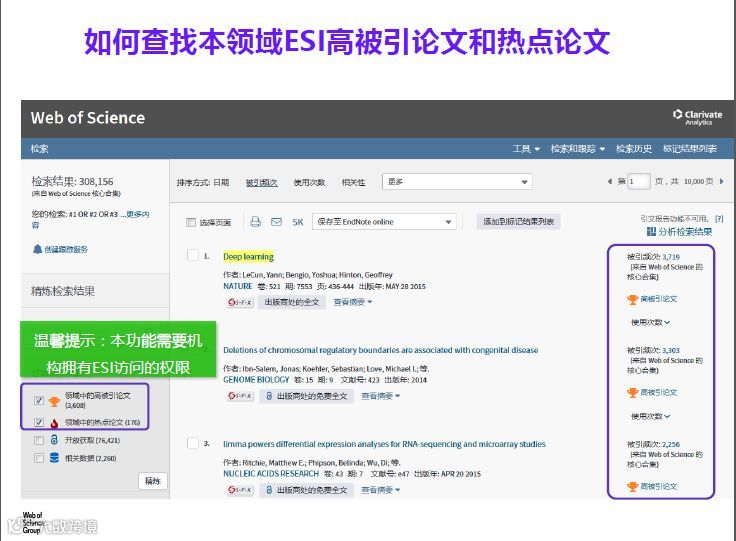Expand view abstract for limma article
The width and height of the screenshot is (736, 541).
[380, 490]
